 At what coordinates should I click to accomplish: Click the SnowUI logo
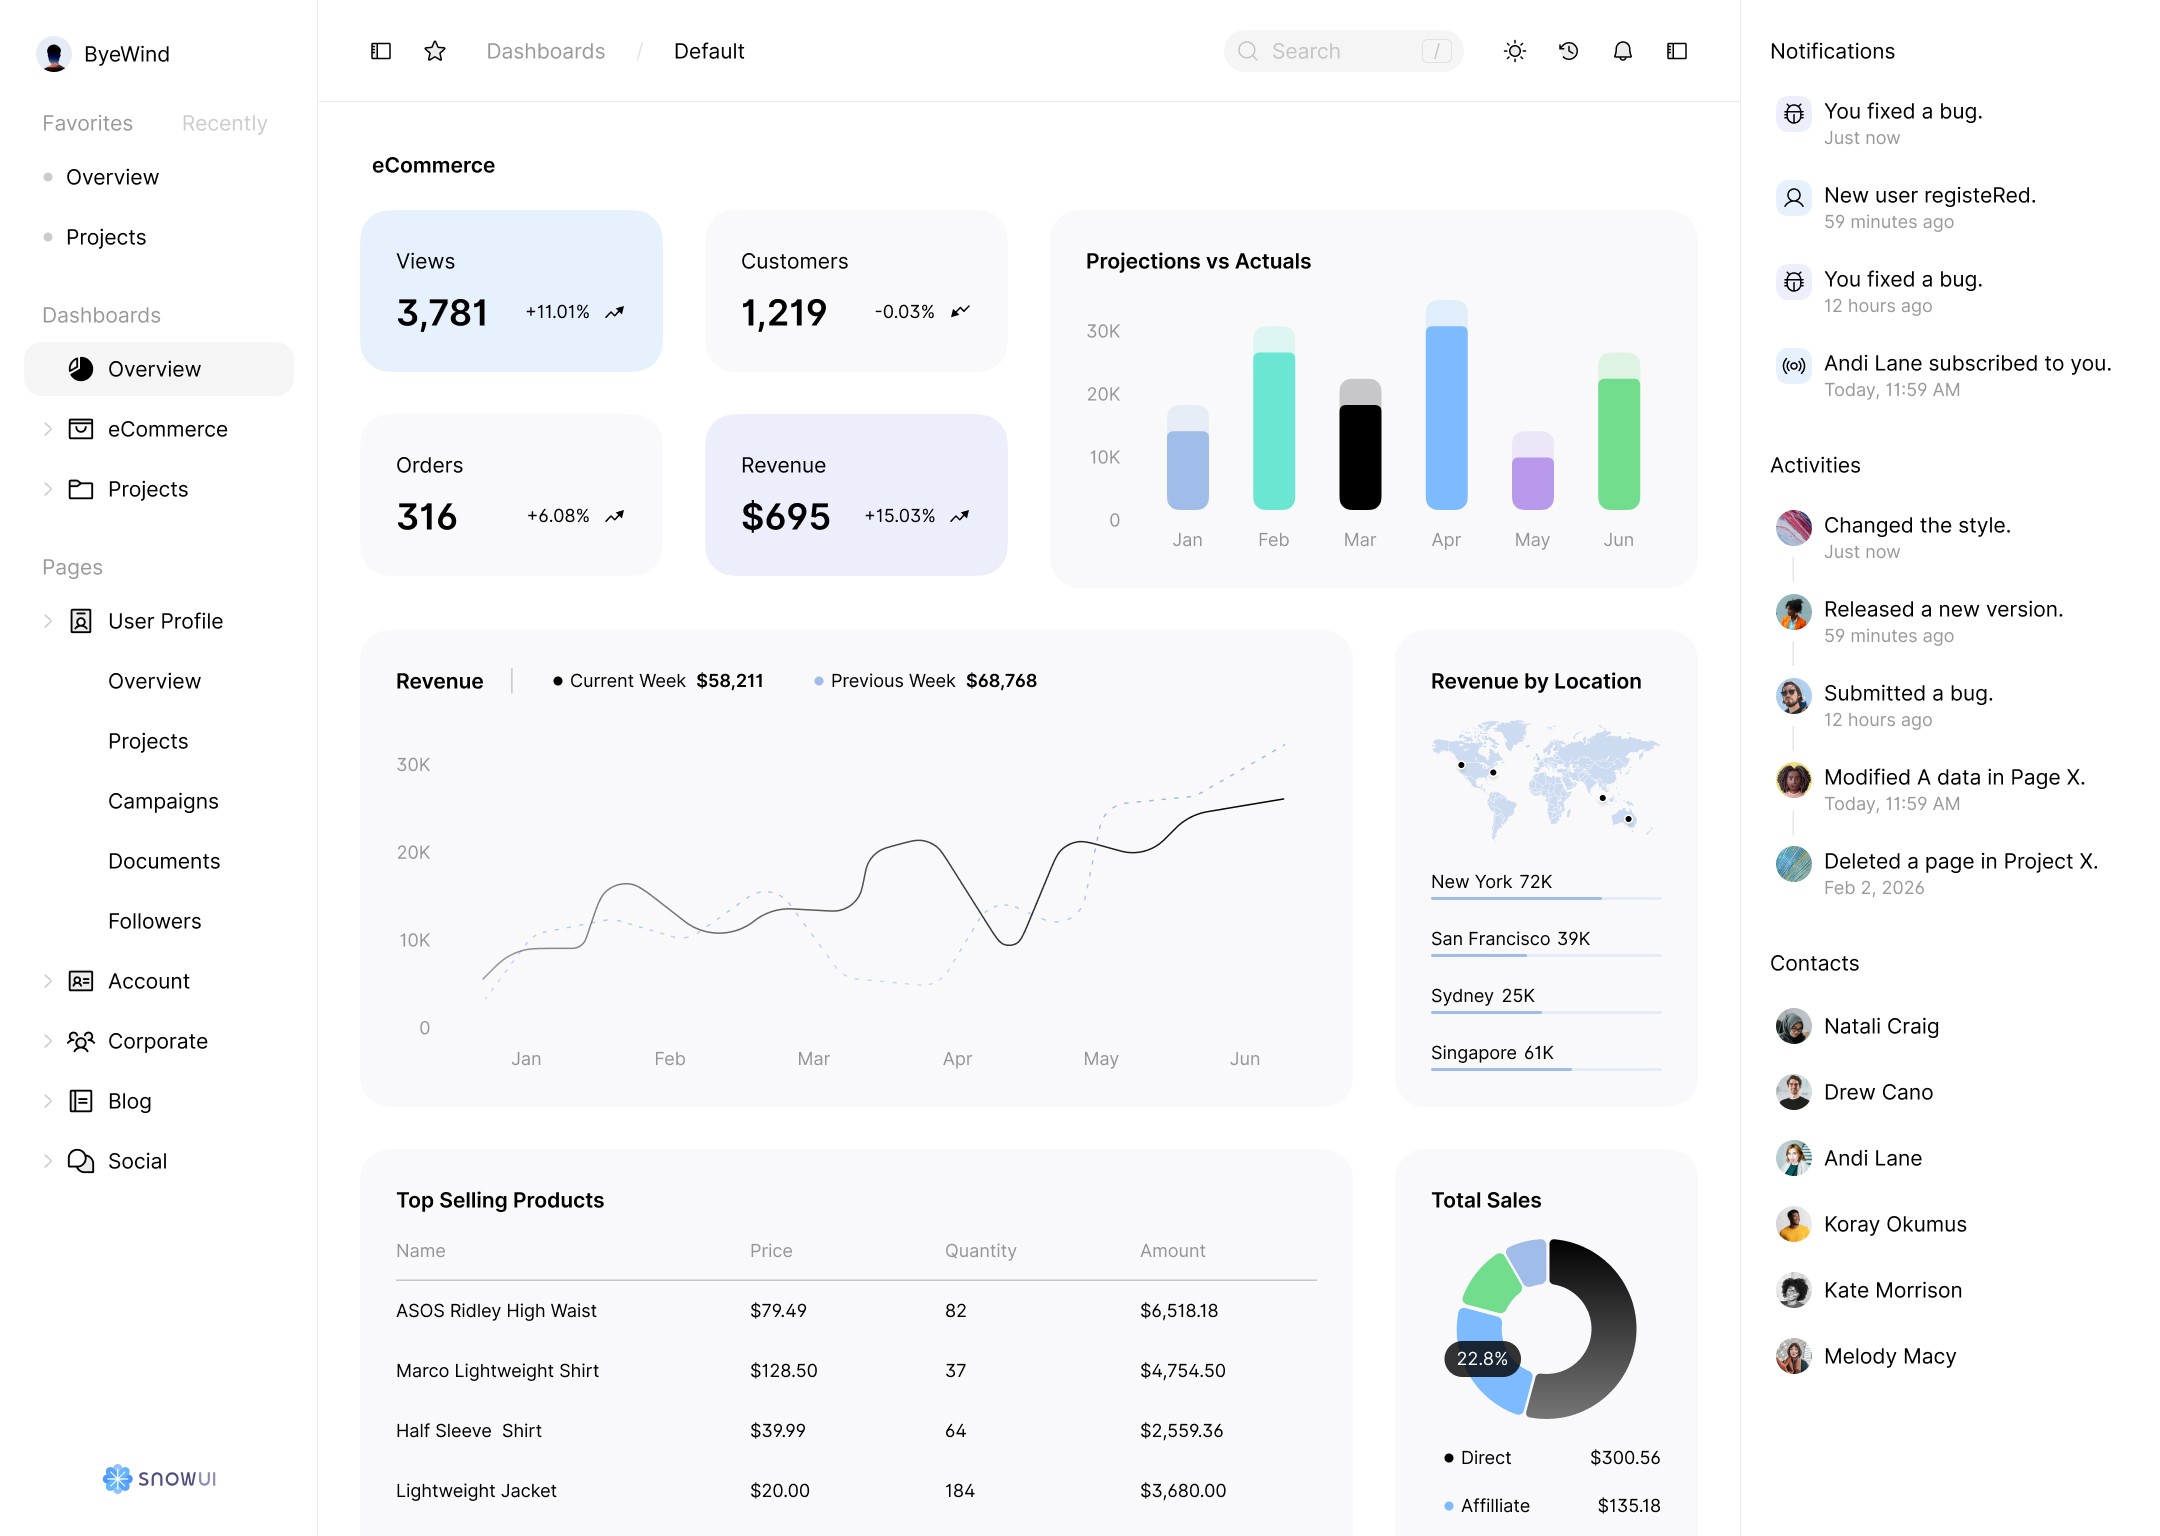159,1478
